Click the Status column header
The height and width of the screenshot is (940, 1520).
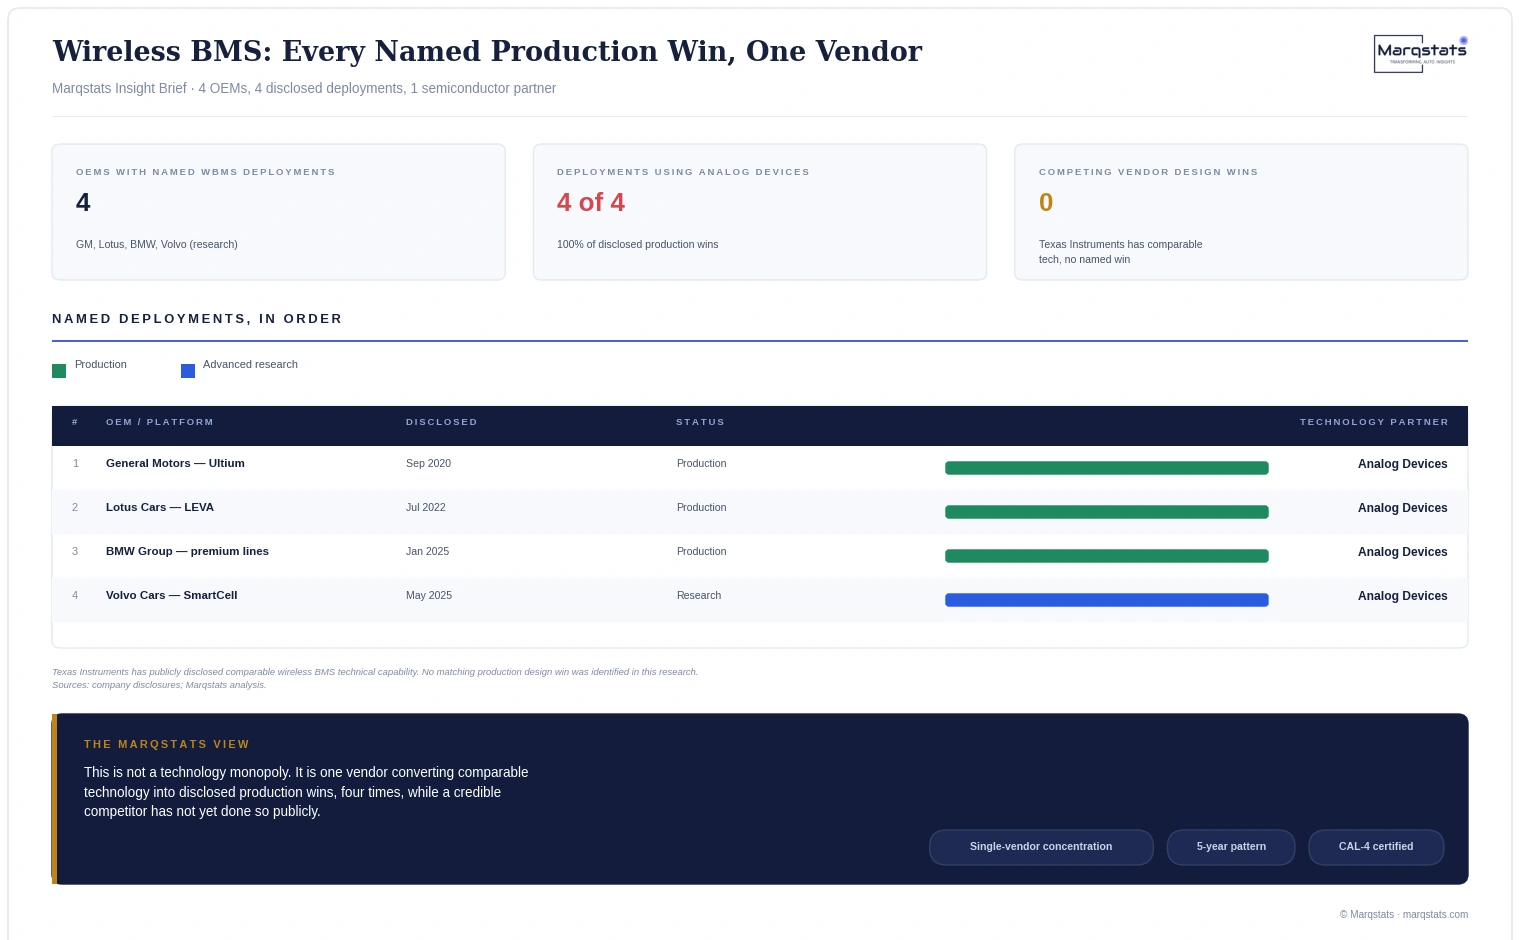(700, 422)
